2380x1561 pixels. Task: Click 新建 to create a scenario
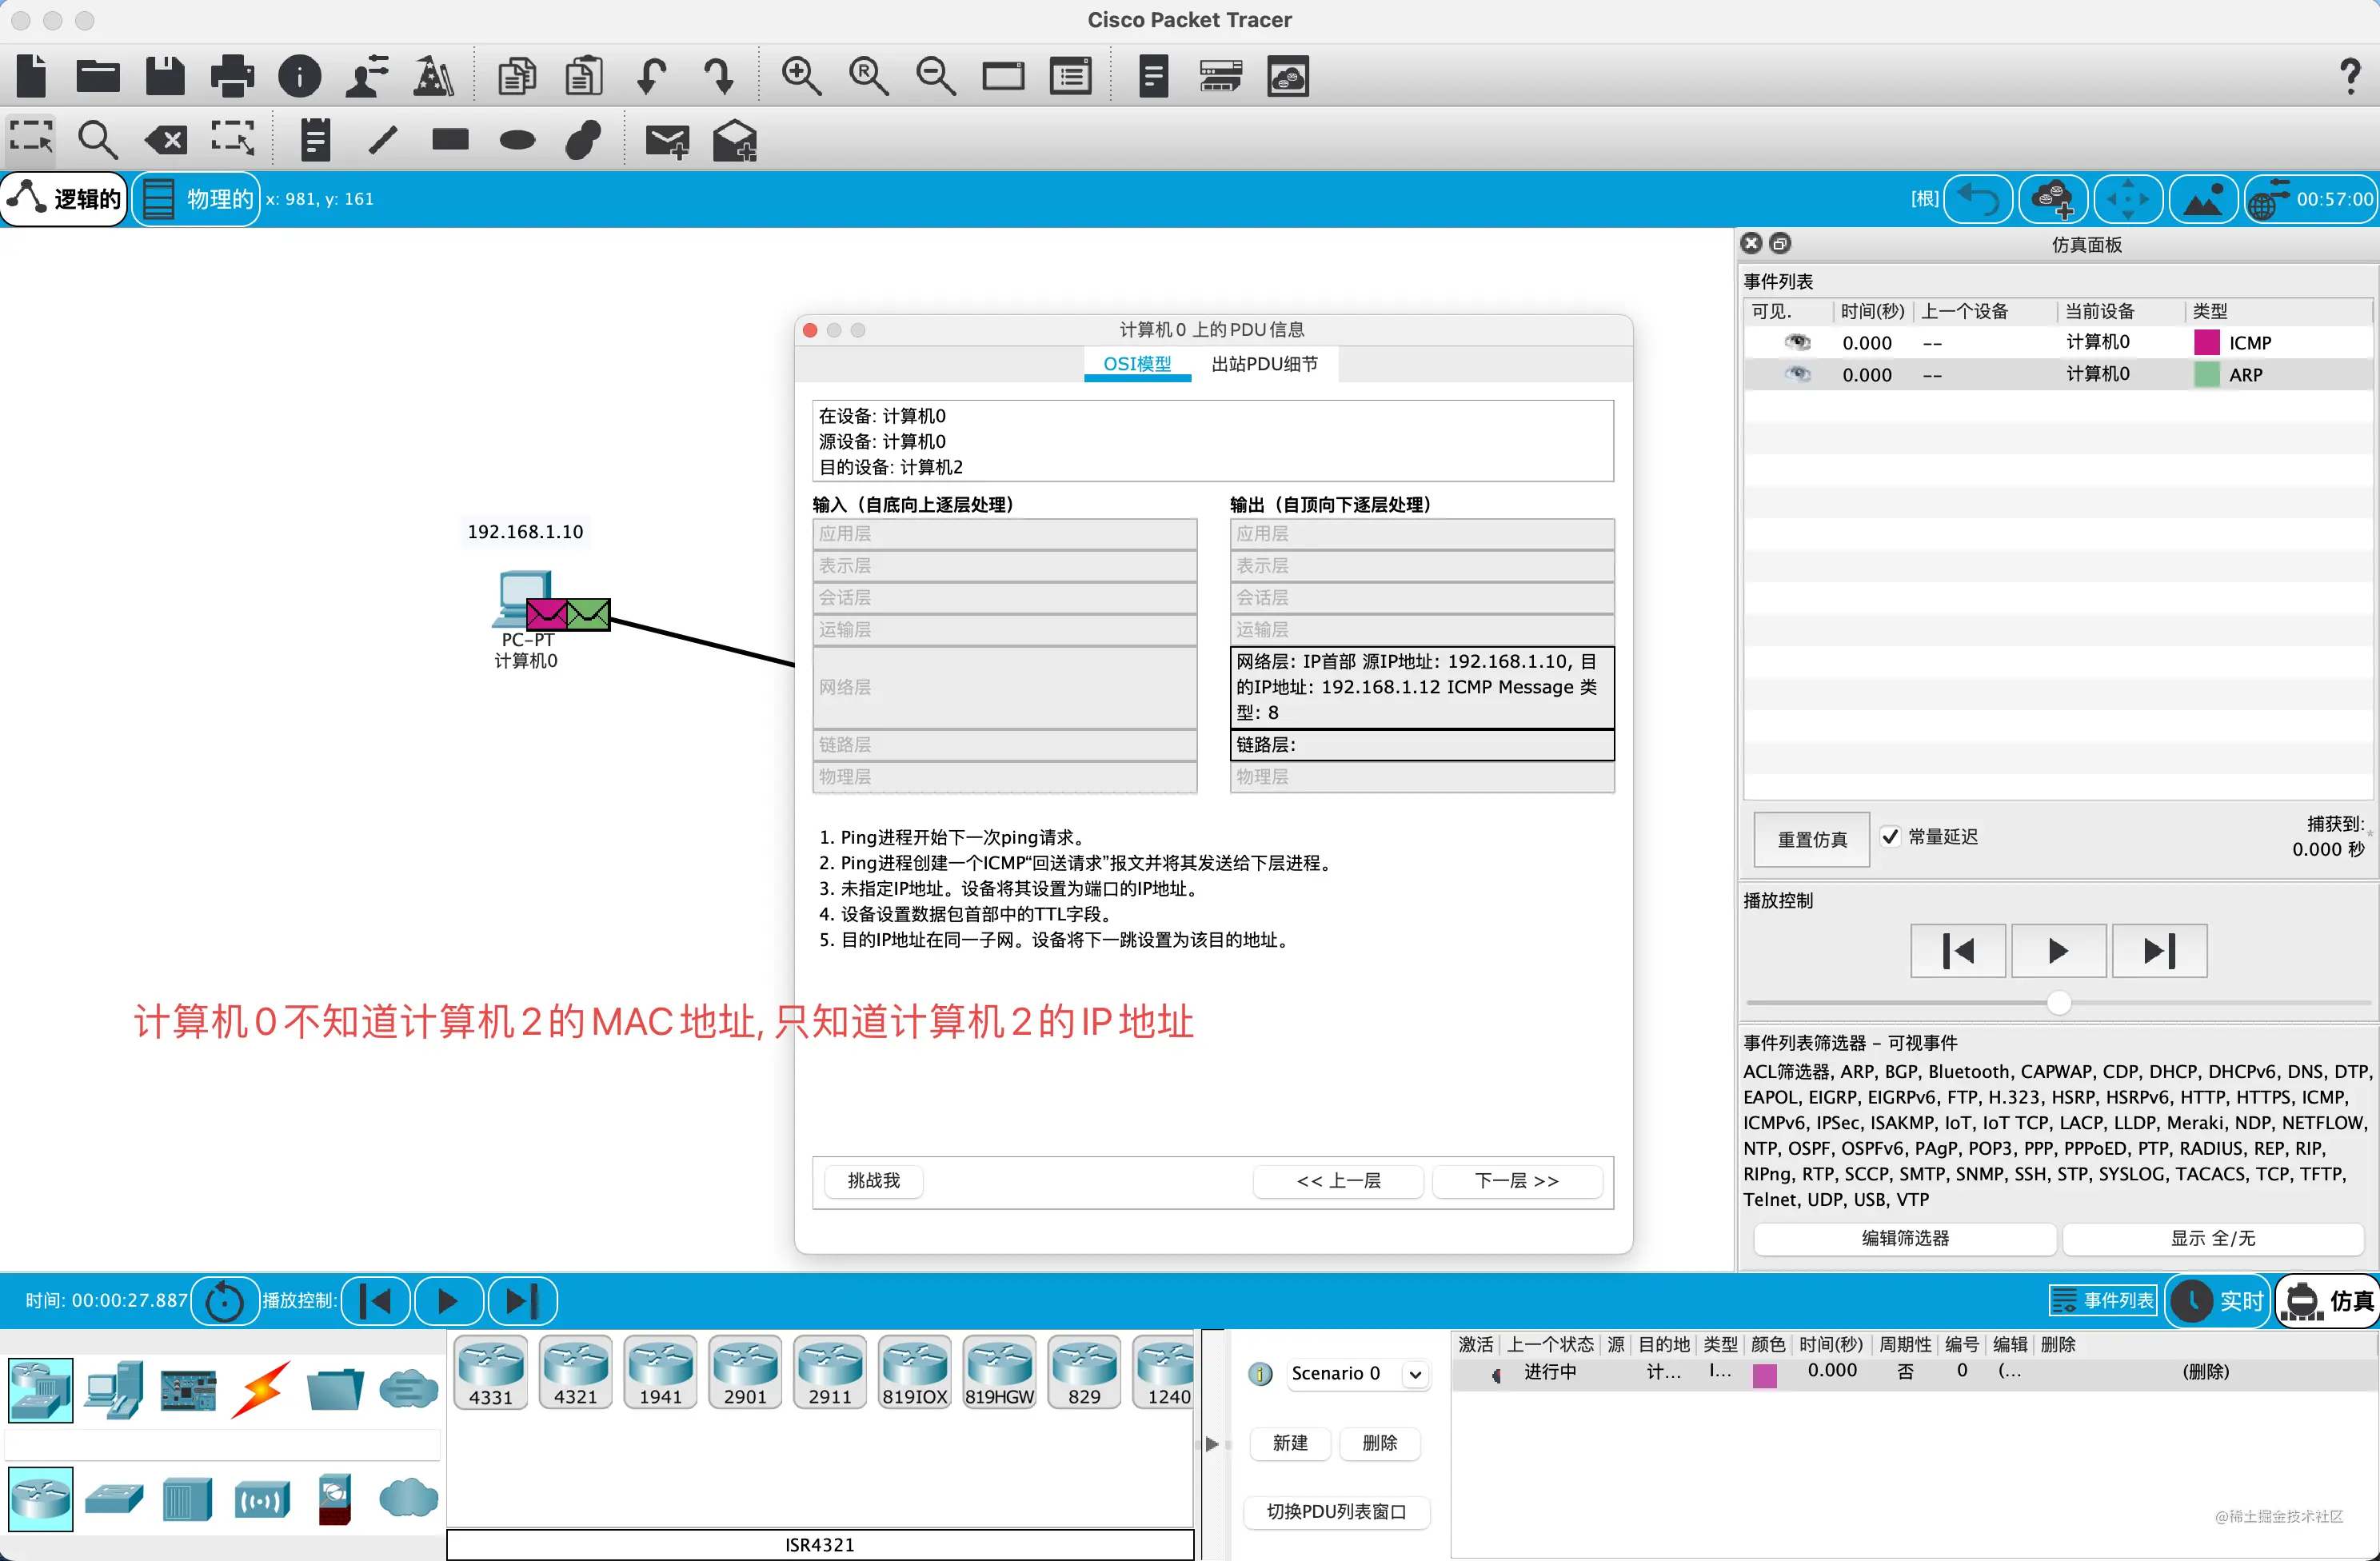pos(1290,1443)
